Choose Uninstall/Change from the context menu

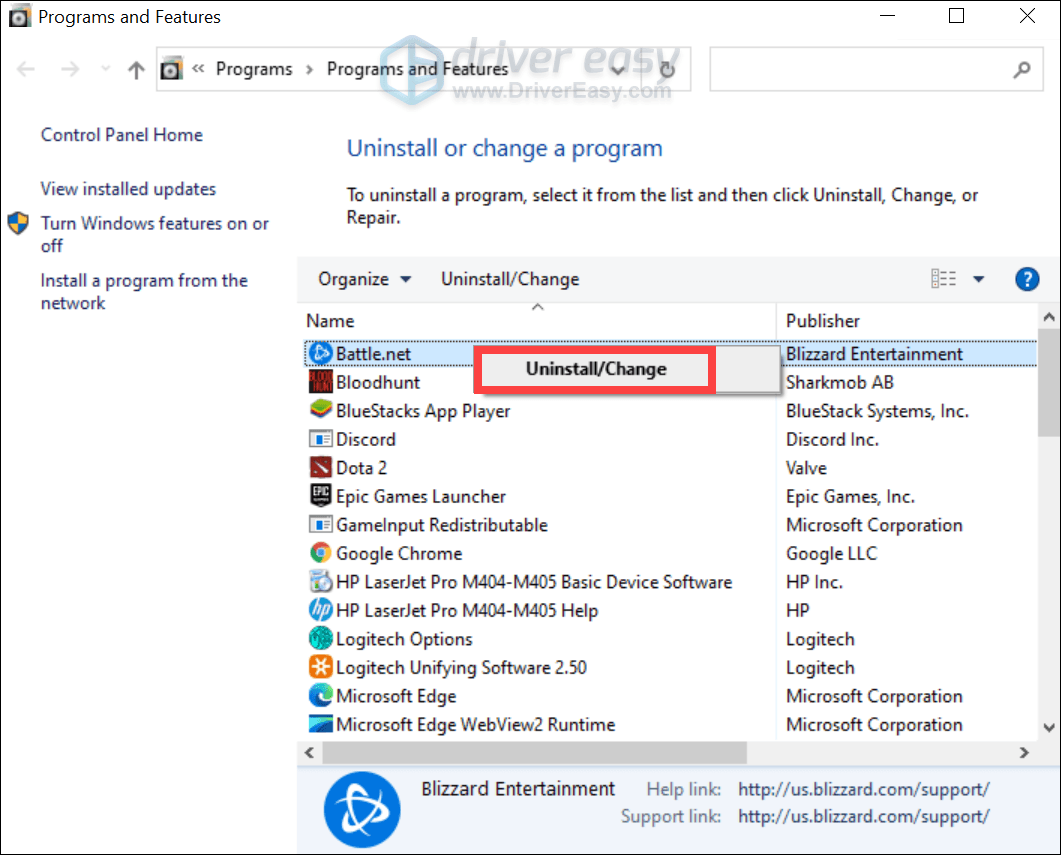coord(595,369)
